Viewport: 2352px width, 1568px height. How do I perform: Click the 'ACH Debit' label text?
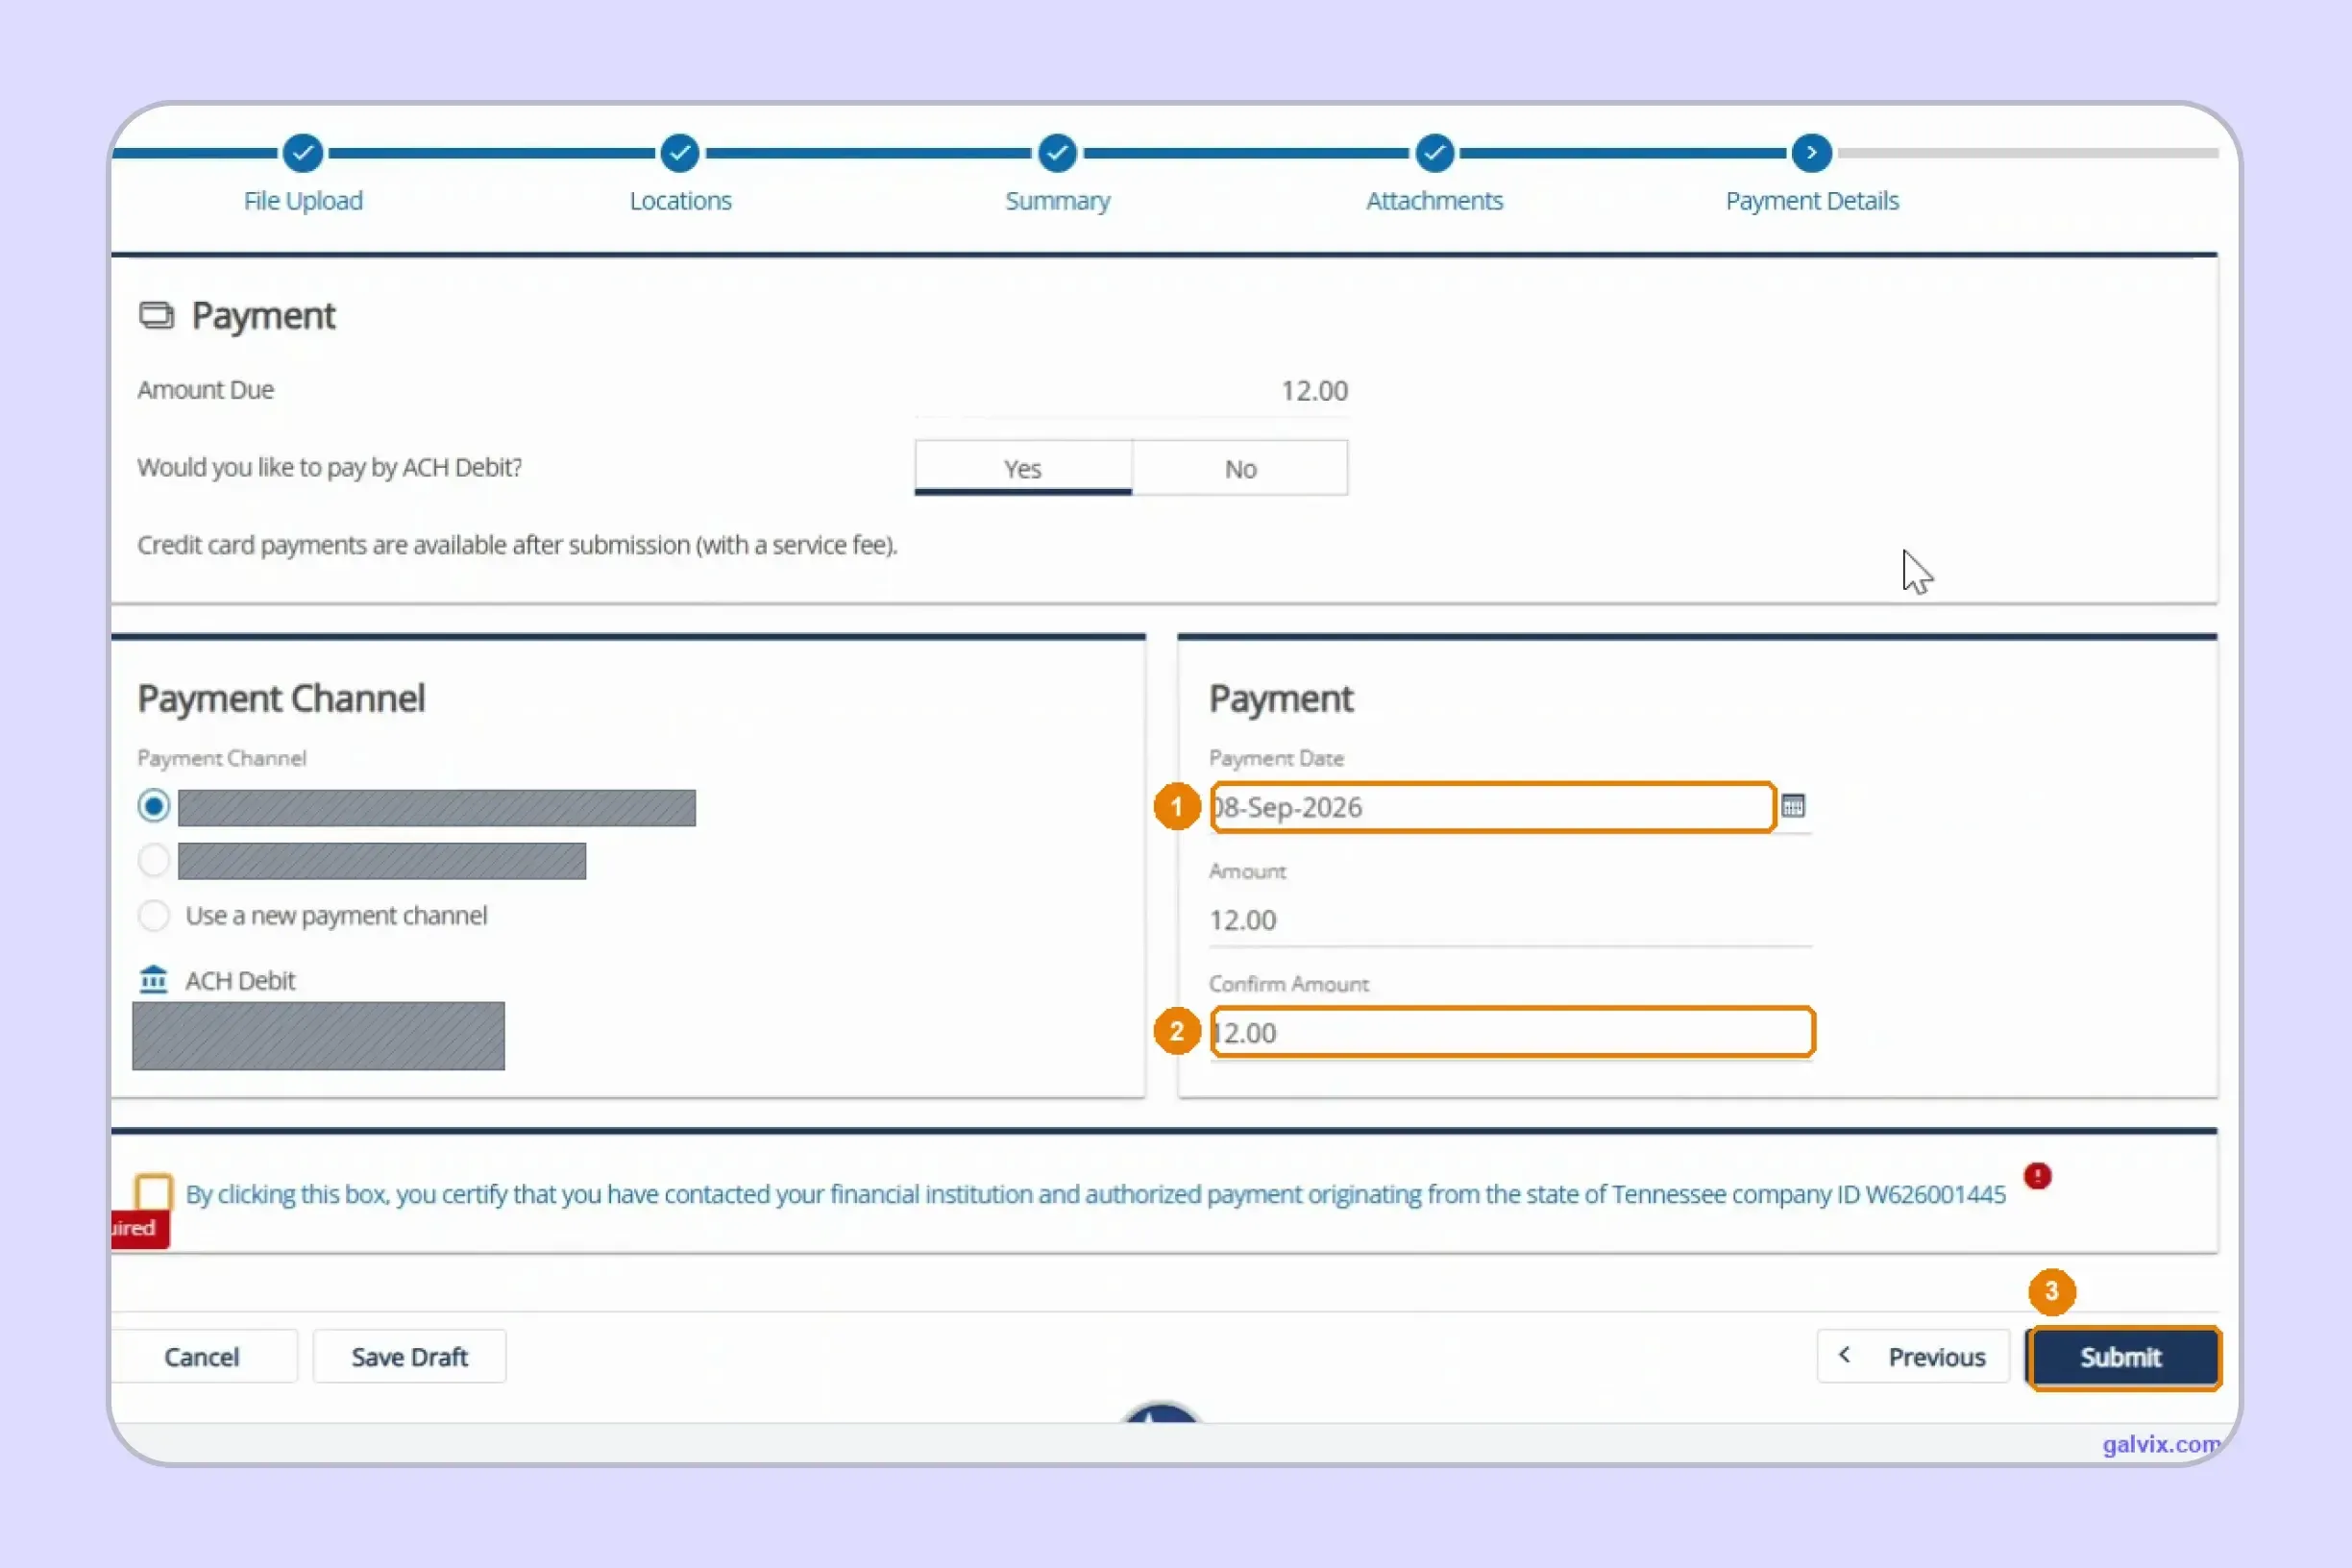click(240, 981)
